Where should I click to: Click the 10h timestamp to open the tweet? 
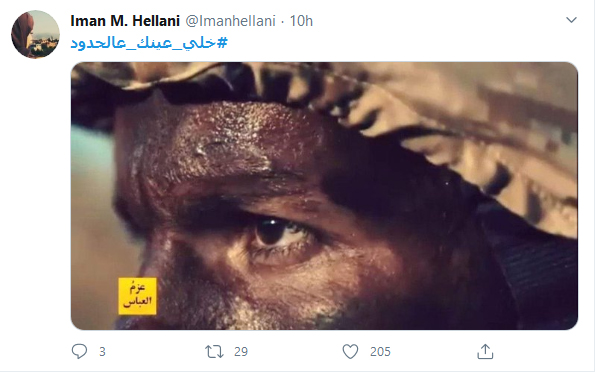point(301,21)
